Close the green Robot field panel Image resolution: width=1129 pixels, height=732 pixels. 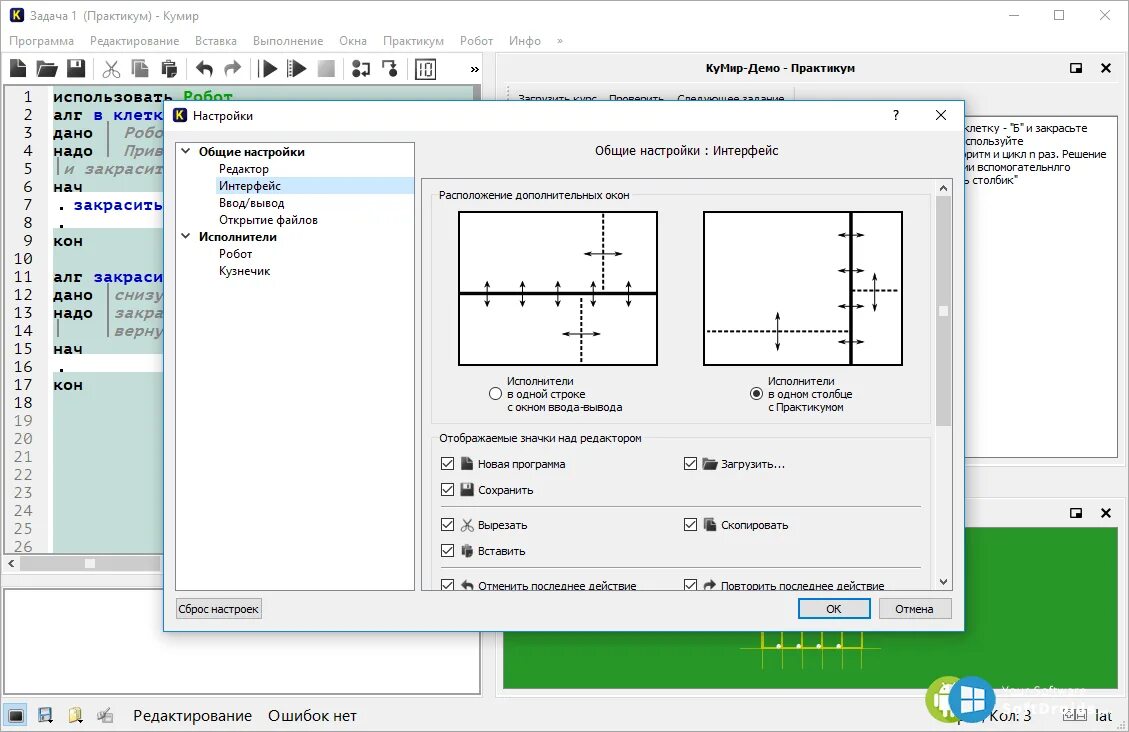coord(1106,512)
